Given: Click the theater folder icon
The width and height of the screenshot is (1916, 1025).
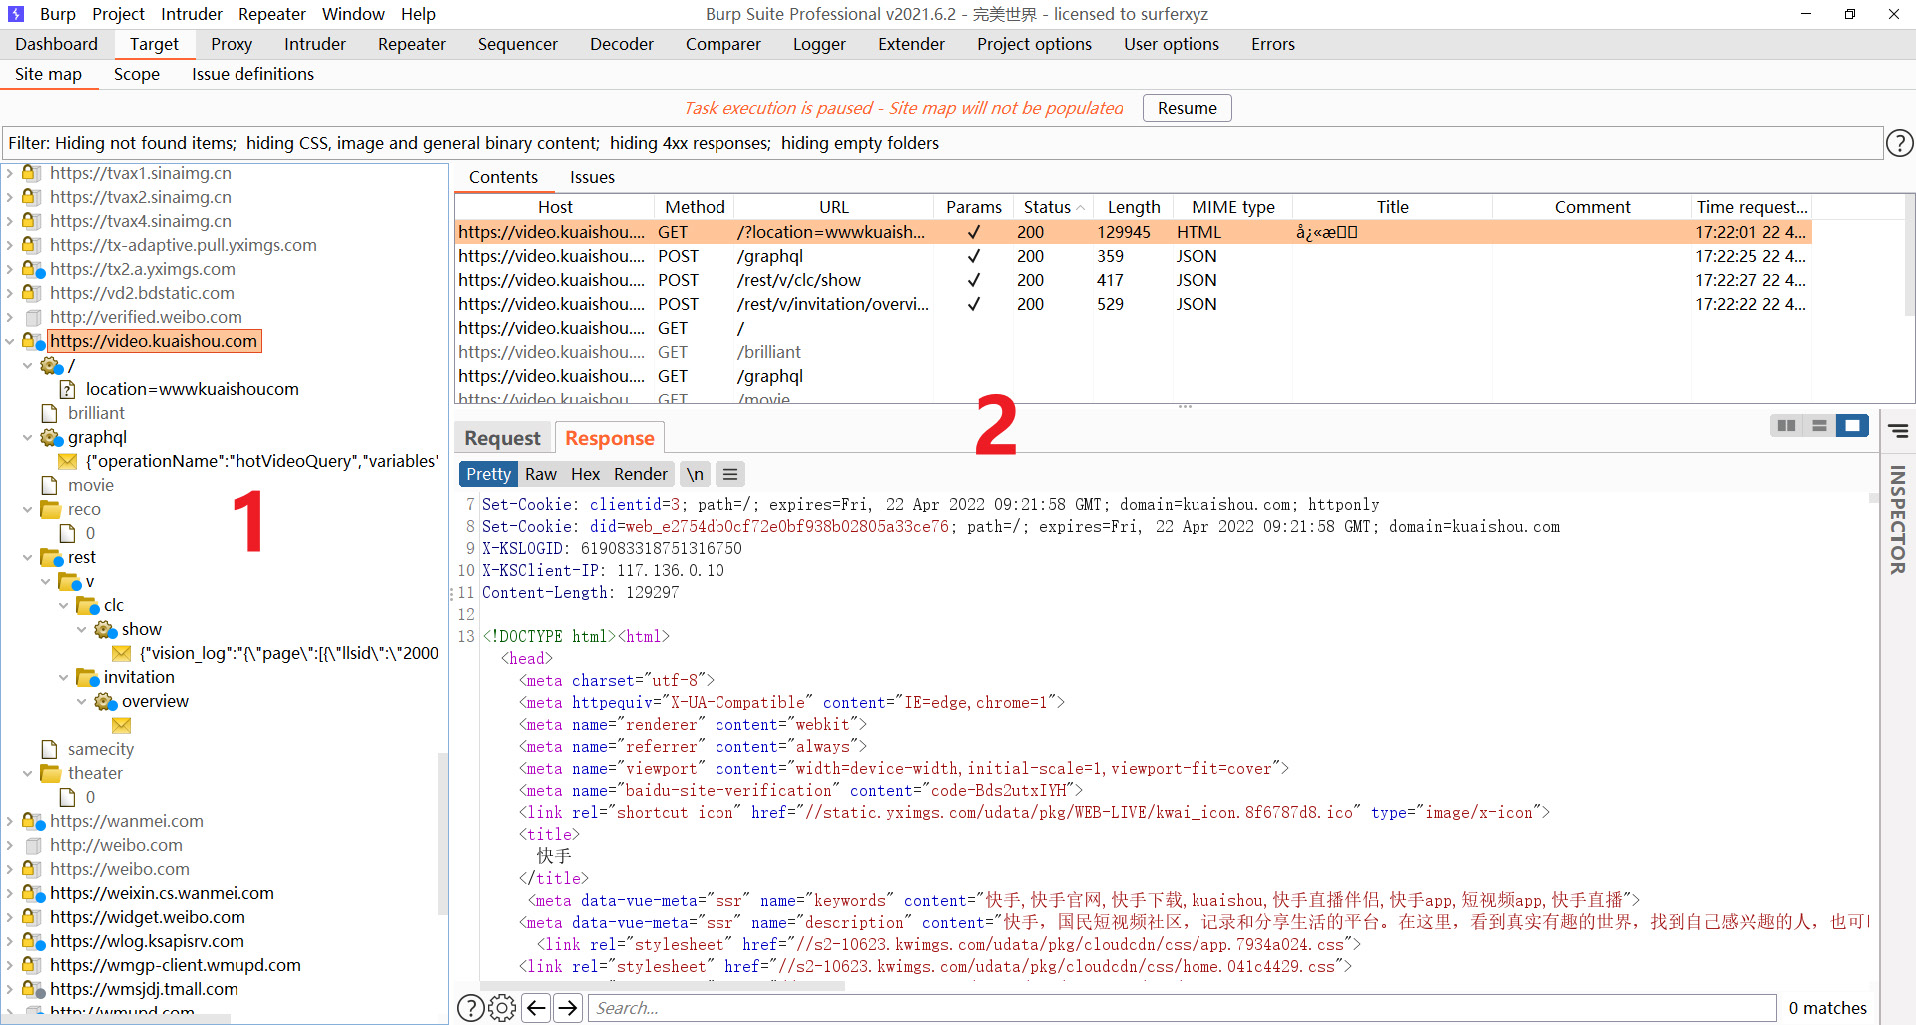Looking at the screenshot, I should click(x=51, y=773).
